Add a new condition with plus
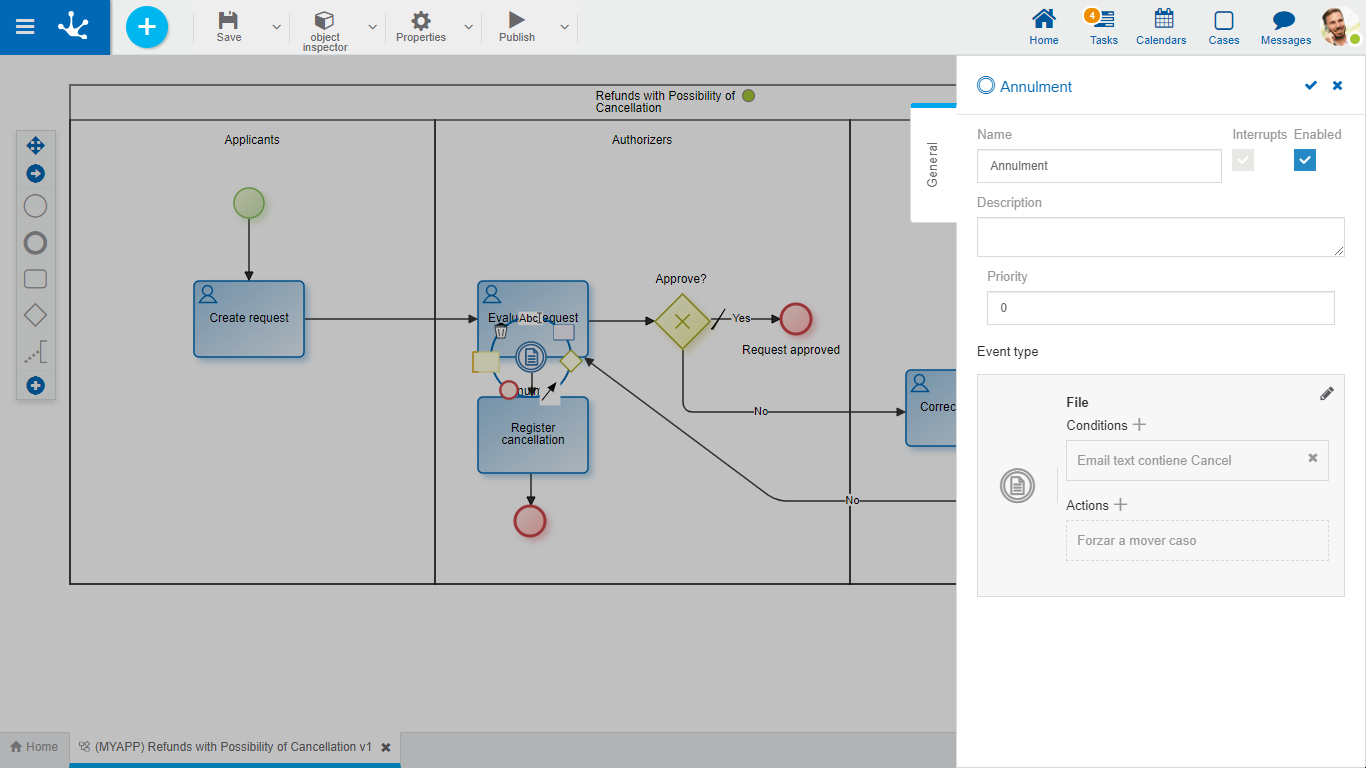This screenshot has width=1366, height=768. tap(1139, 425)
